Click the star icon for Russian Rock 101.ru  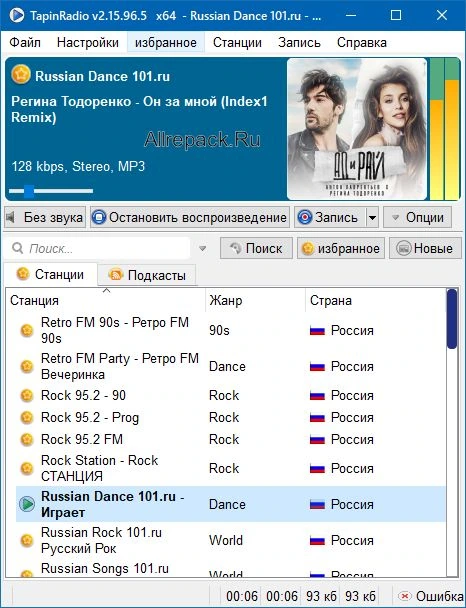pyautogui.click(x=27, y=540)
